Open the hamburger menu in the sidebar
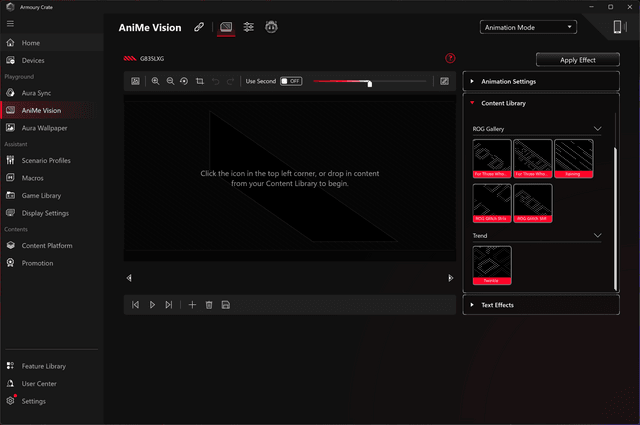 coord(10,24)
